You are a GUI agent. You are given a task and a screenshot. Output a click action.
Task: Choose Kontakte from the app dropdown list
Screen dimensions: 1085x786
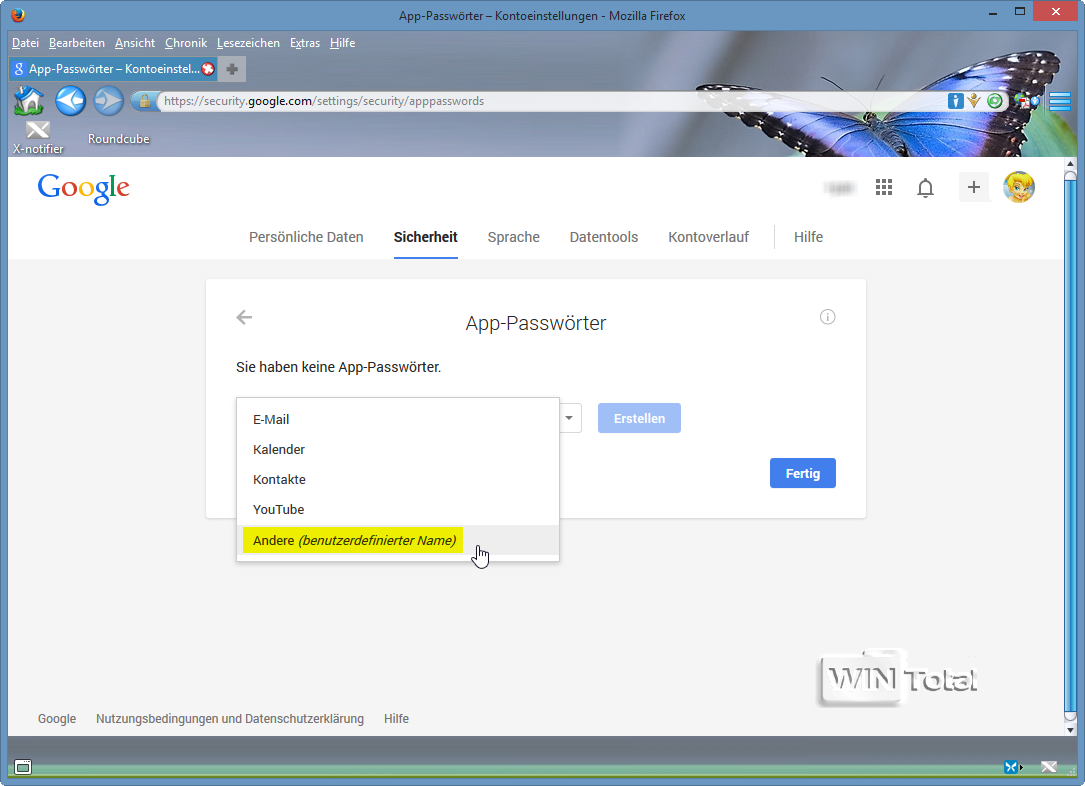click(398, 479)
